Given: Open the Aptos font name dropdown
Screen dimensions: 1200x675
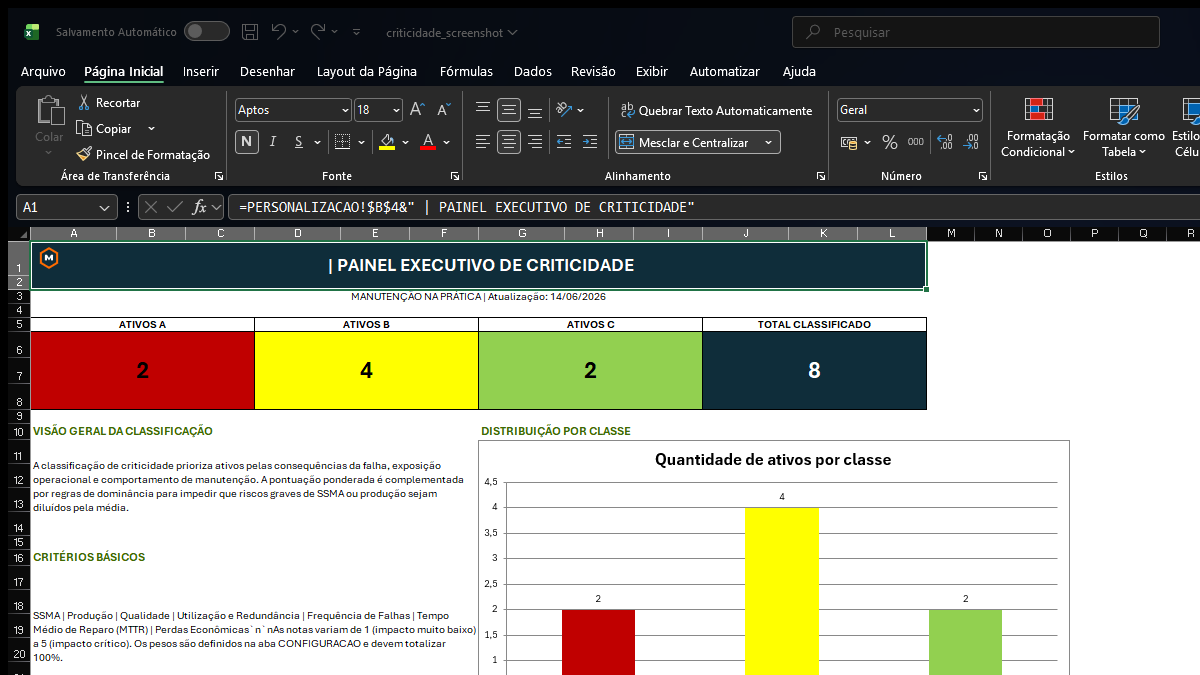Looking at the screenshot, I should 346,110.
